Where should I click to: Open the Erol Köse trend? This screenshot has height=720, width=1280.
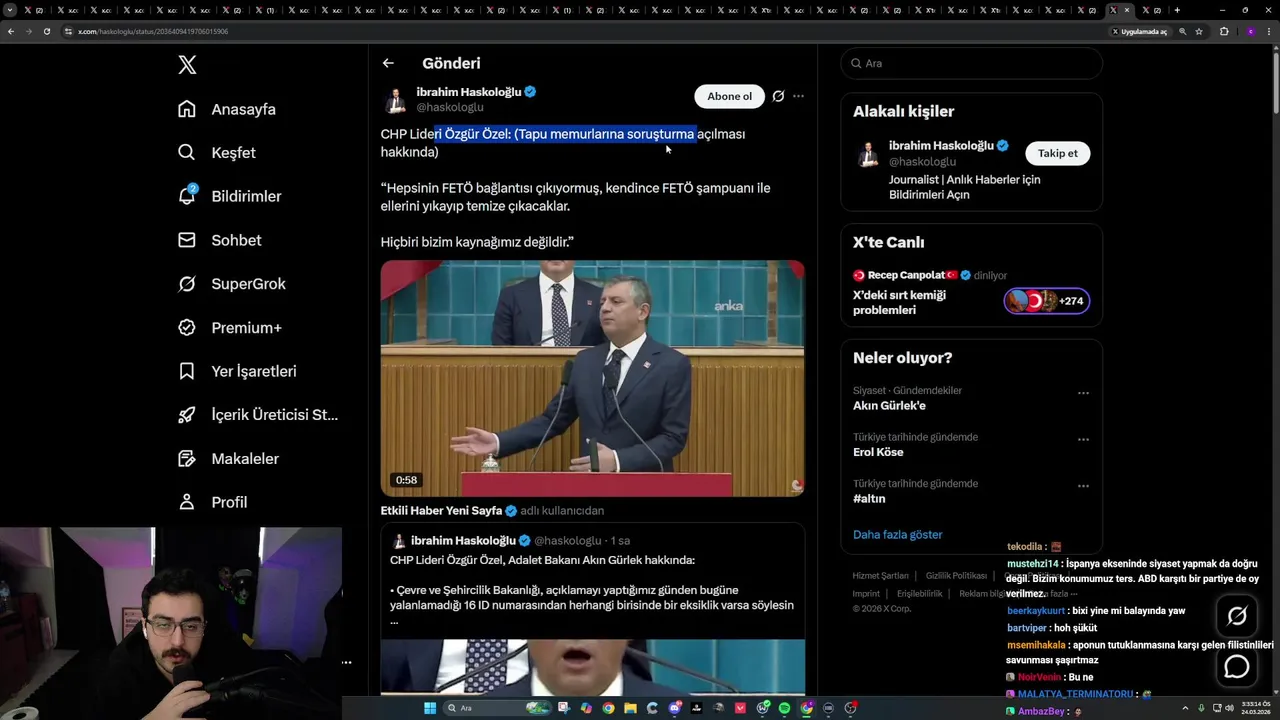click(878, 453)
